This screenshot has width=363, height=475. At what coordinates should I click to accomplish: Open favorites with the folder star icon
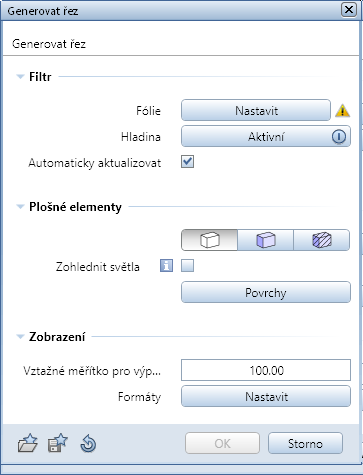[28, 443]
